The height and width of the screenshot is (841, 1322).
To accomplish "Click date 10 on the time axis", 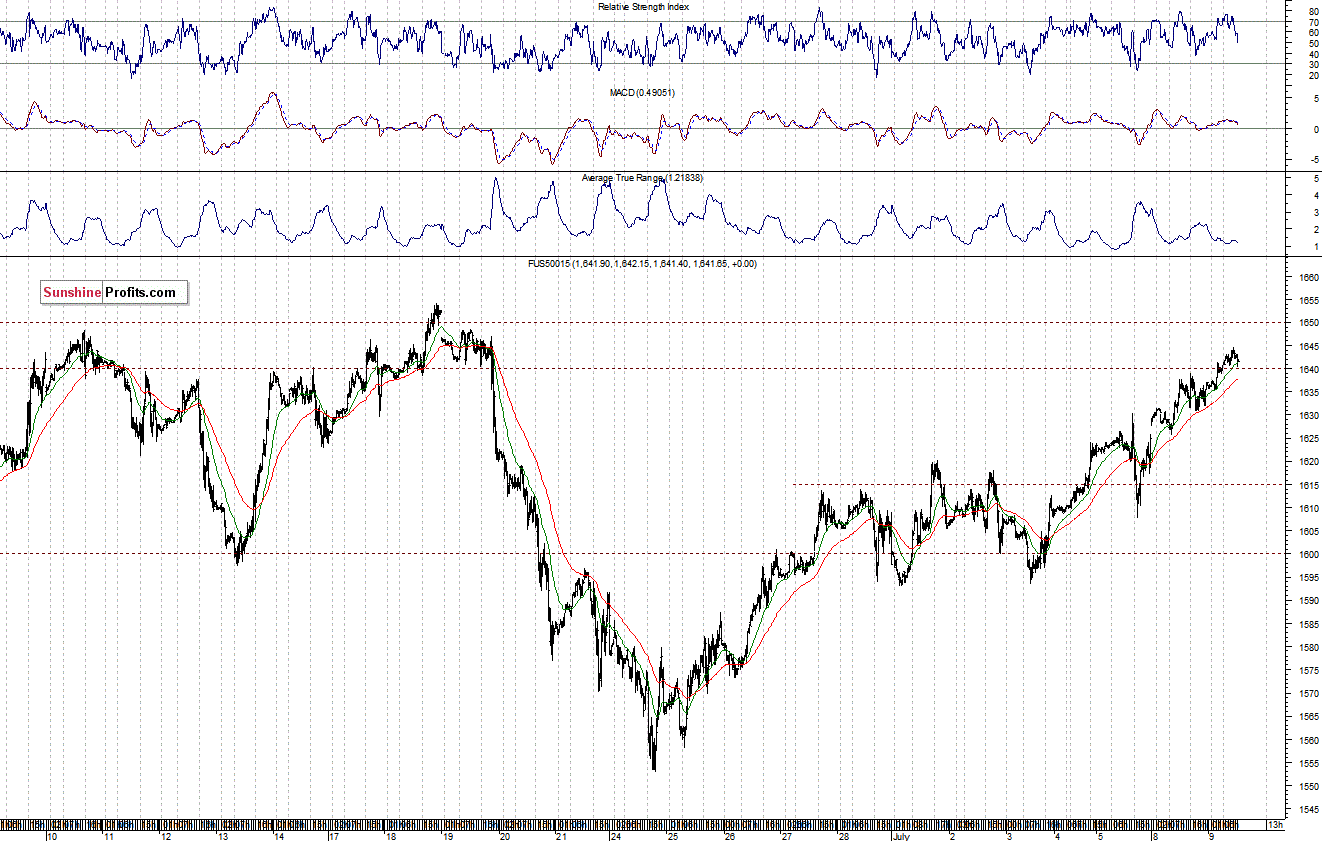I will tap(51, 835).
